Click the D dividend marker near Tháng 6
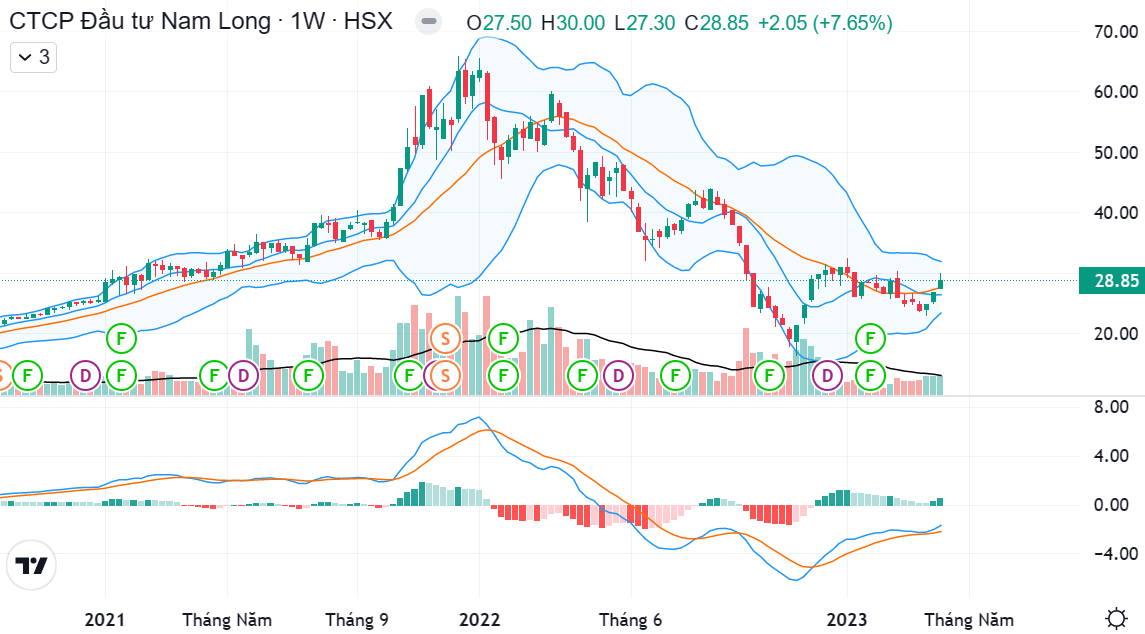The width and height of the screenshot is (1145, 634). pos(619,377)
